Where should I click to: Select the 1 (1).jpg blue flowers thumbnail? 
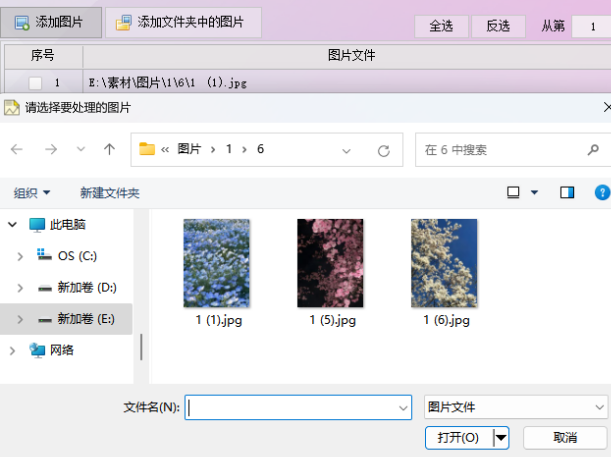217,263
